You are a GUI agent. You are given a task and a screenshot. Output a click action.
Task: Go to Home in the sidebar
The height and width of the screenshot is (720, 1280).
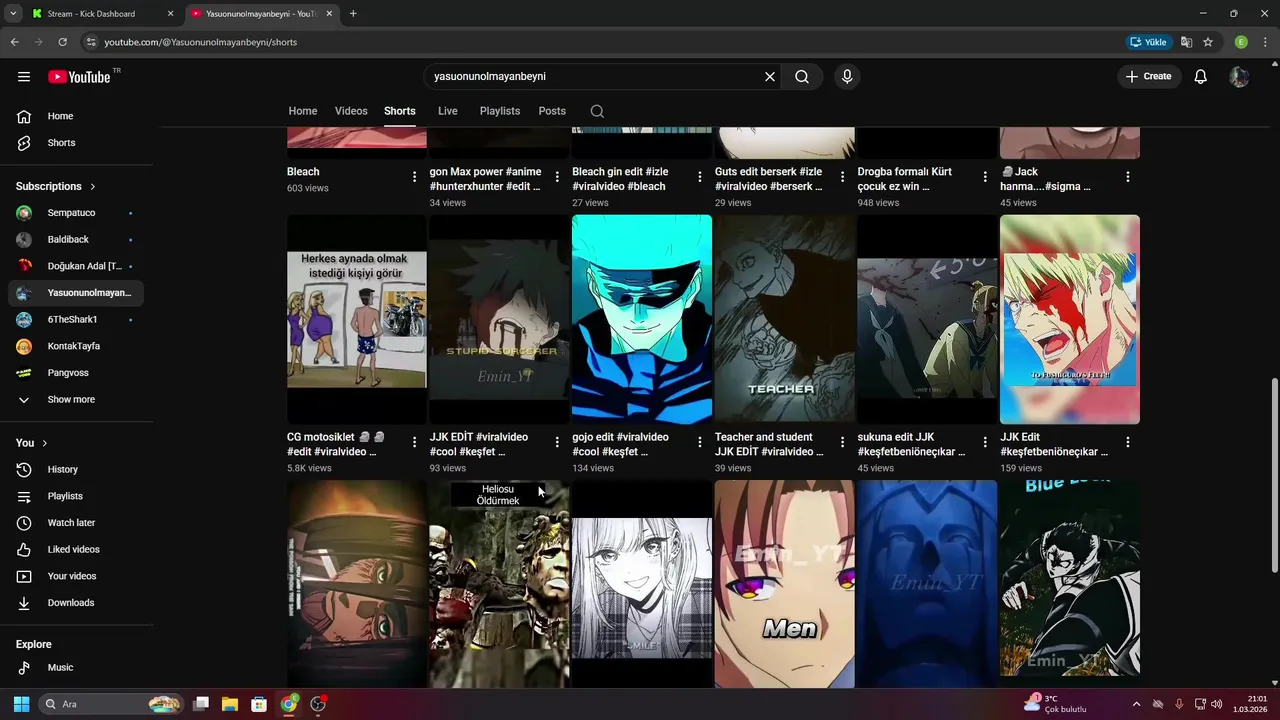[x=76, y=116]
